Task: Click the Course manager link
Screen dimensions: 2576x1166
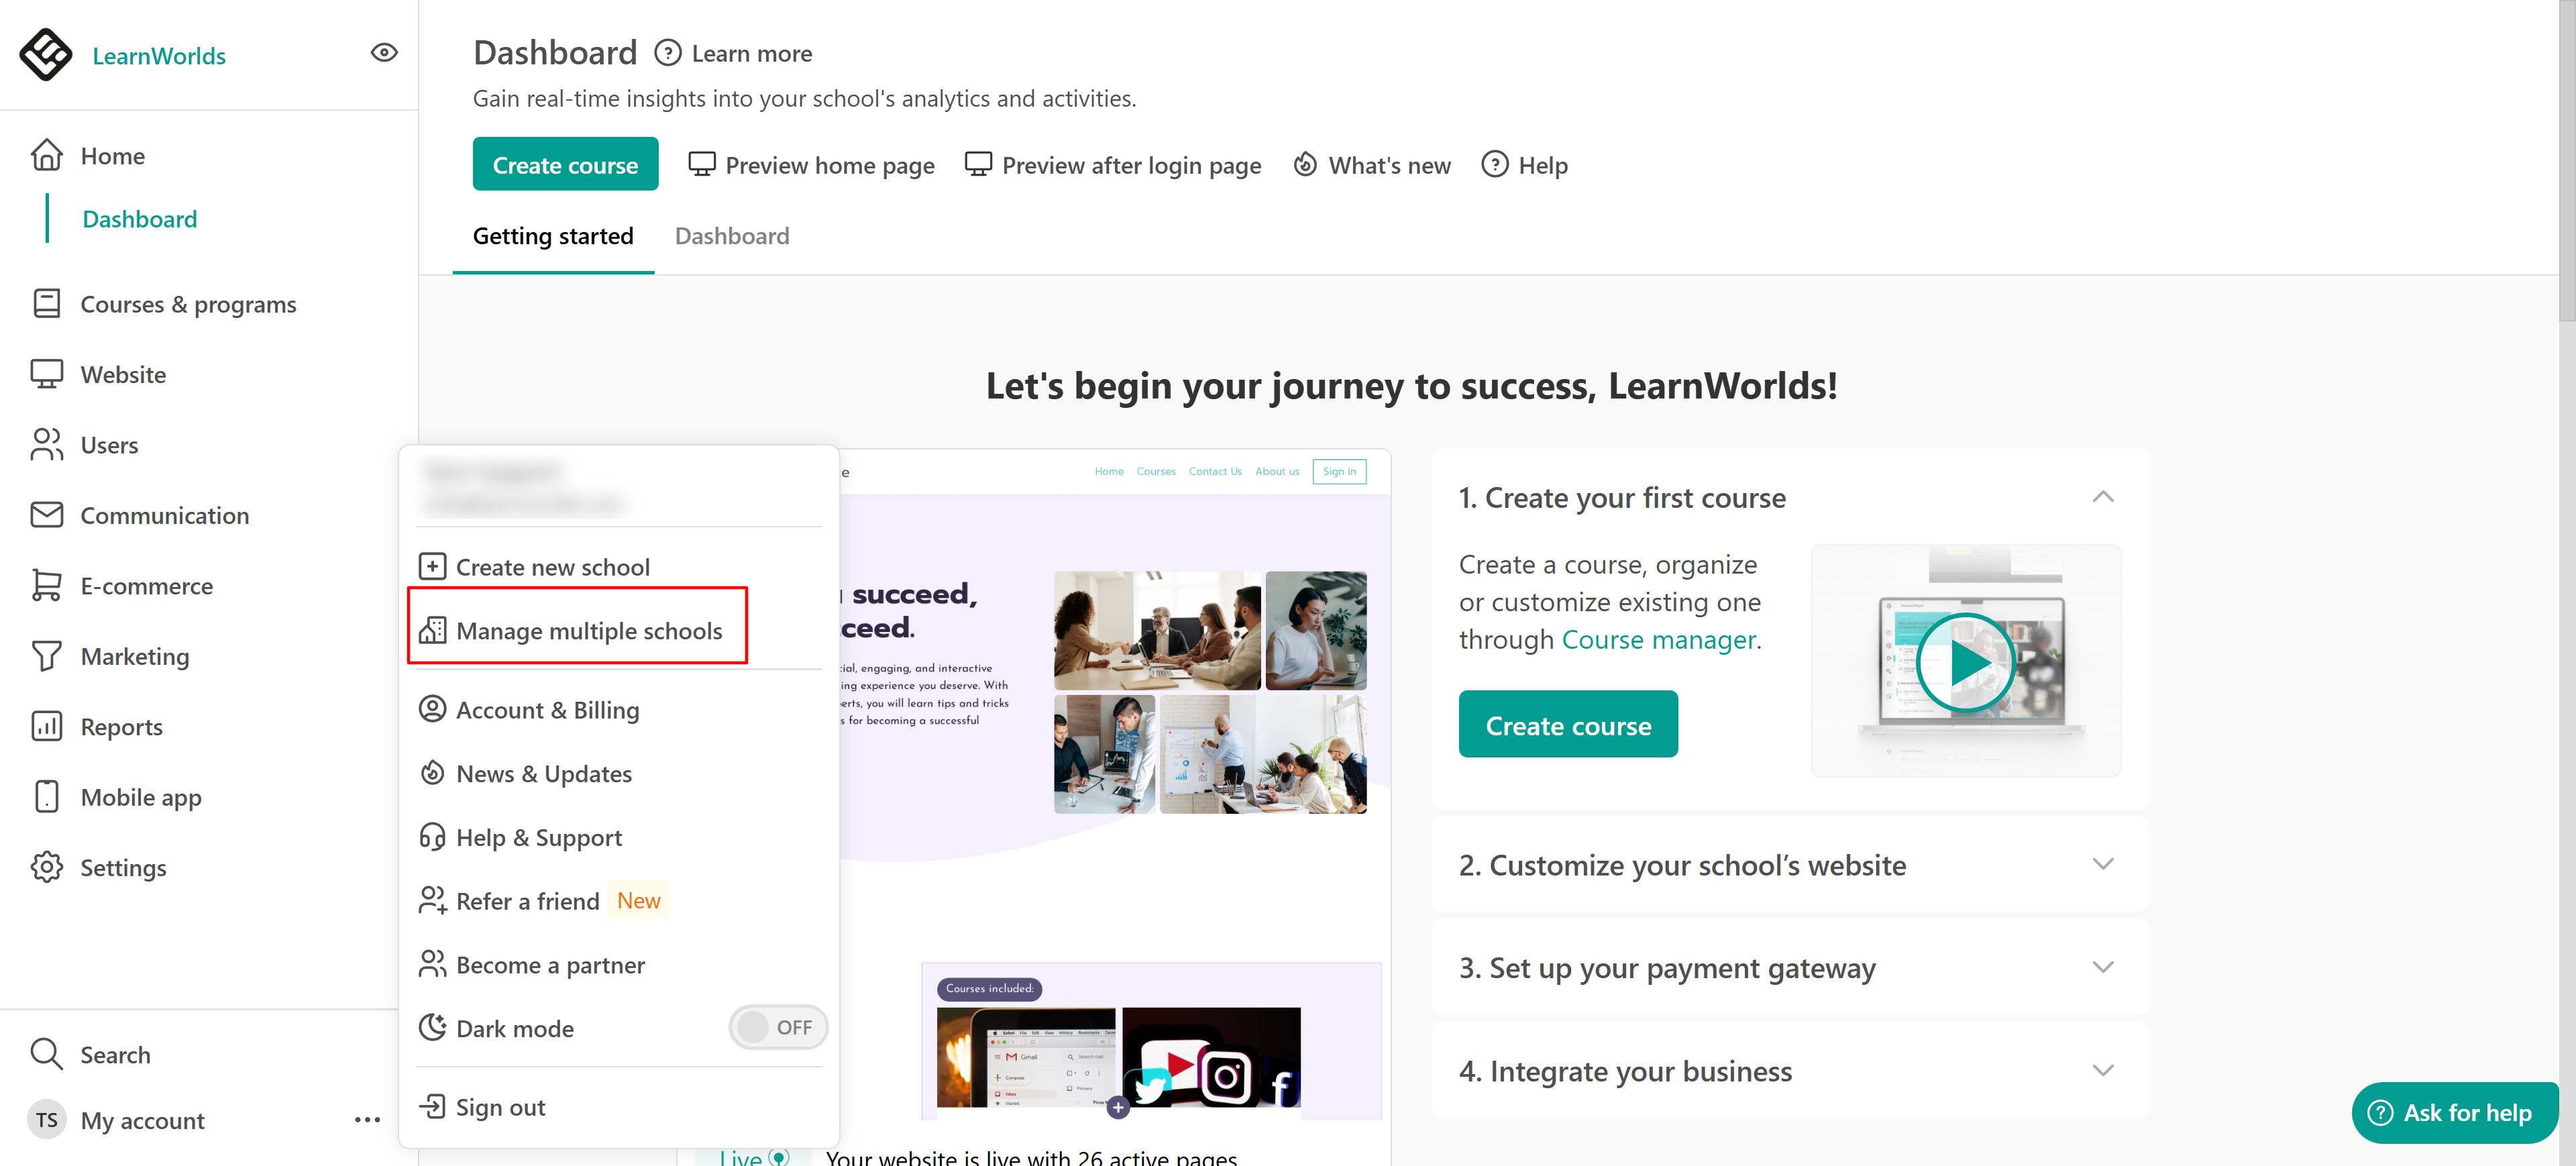Action: point(1658,640)
